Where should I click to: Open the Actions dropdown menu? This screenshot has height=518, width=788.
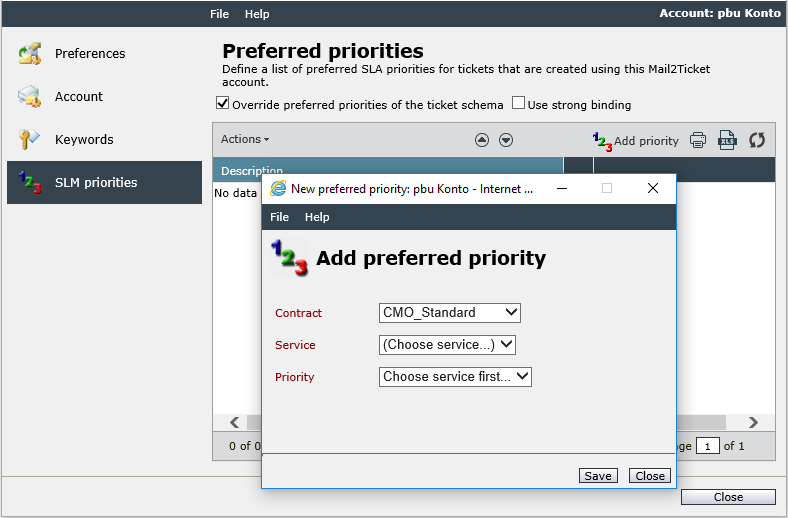pos(245,139)
